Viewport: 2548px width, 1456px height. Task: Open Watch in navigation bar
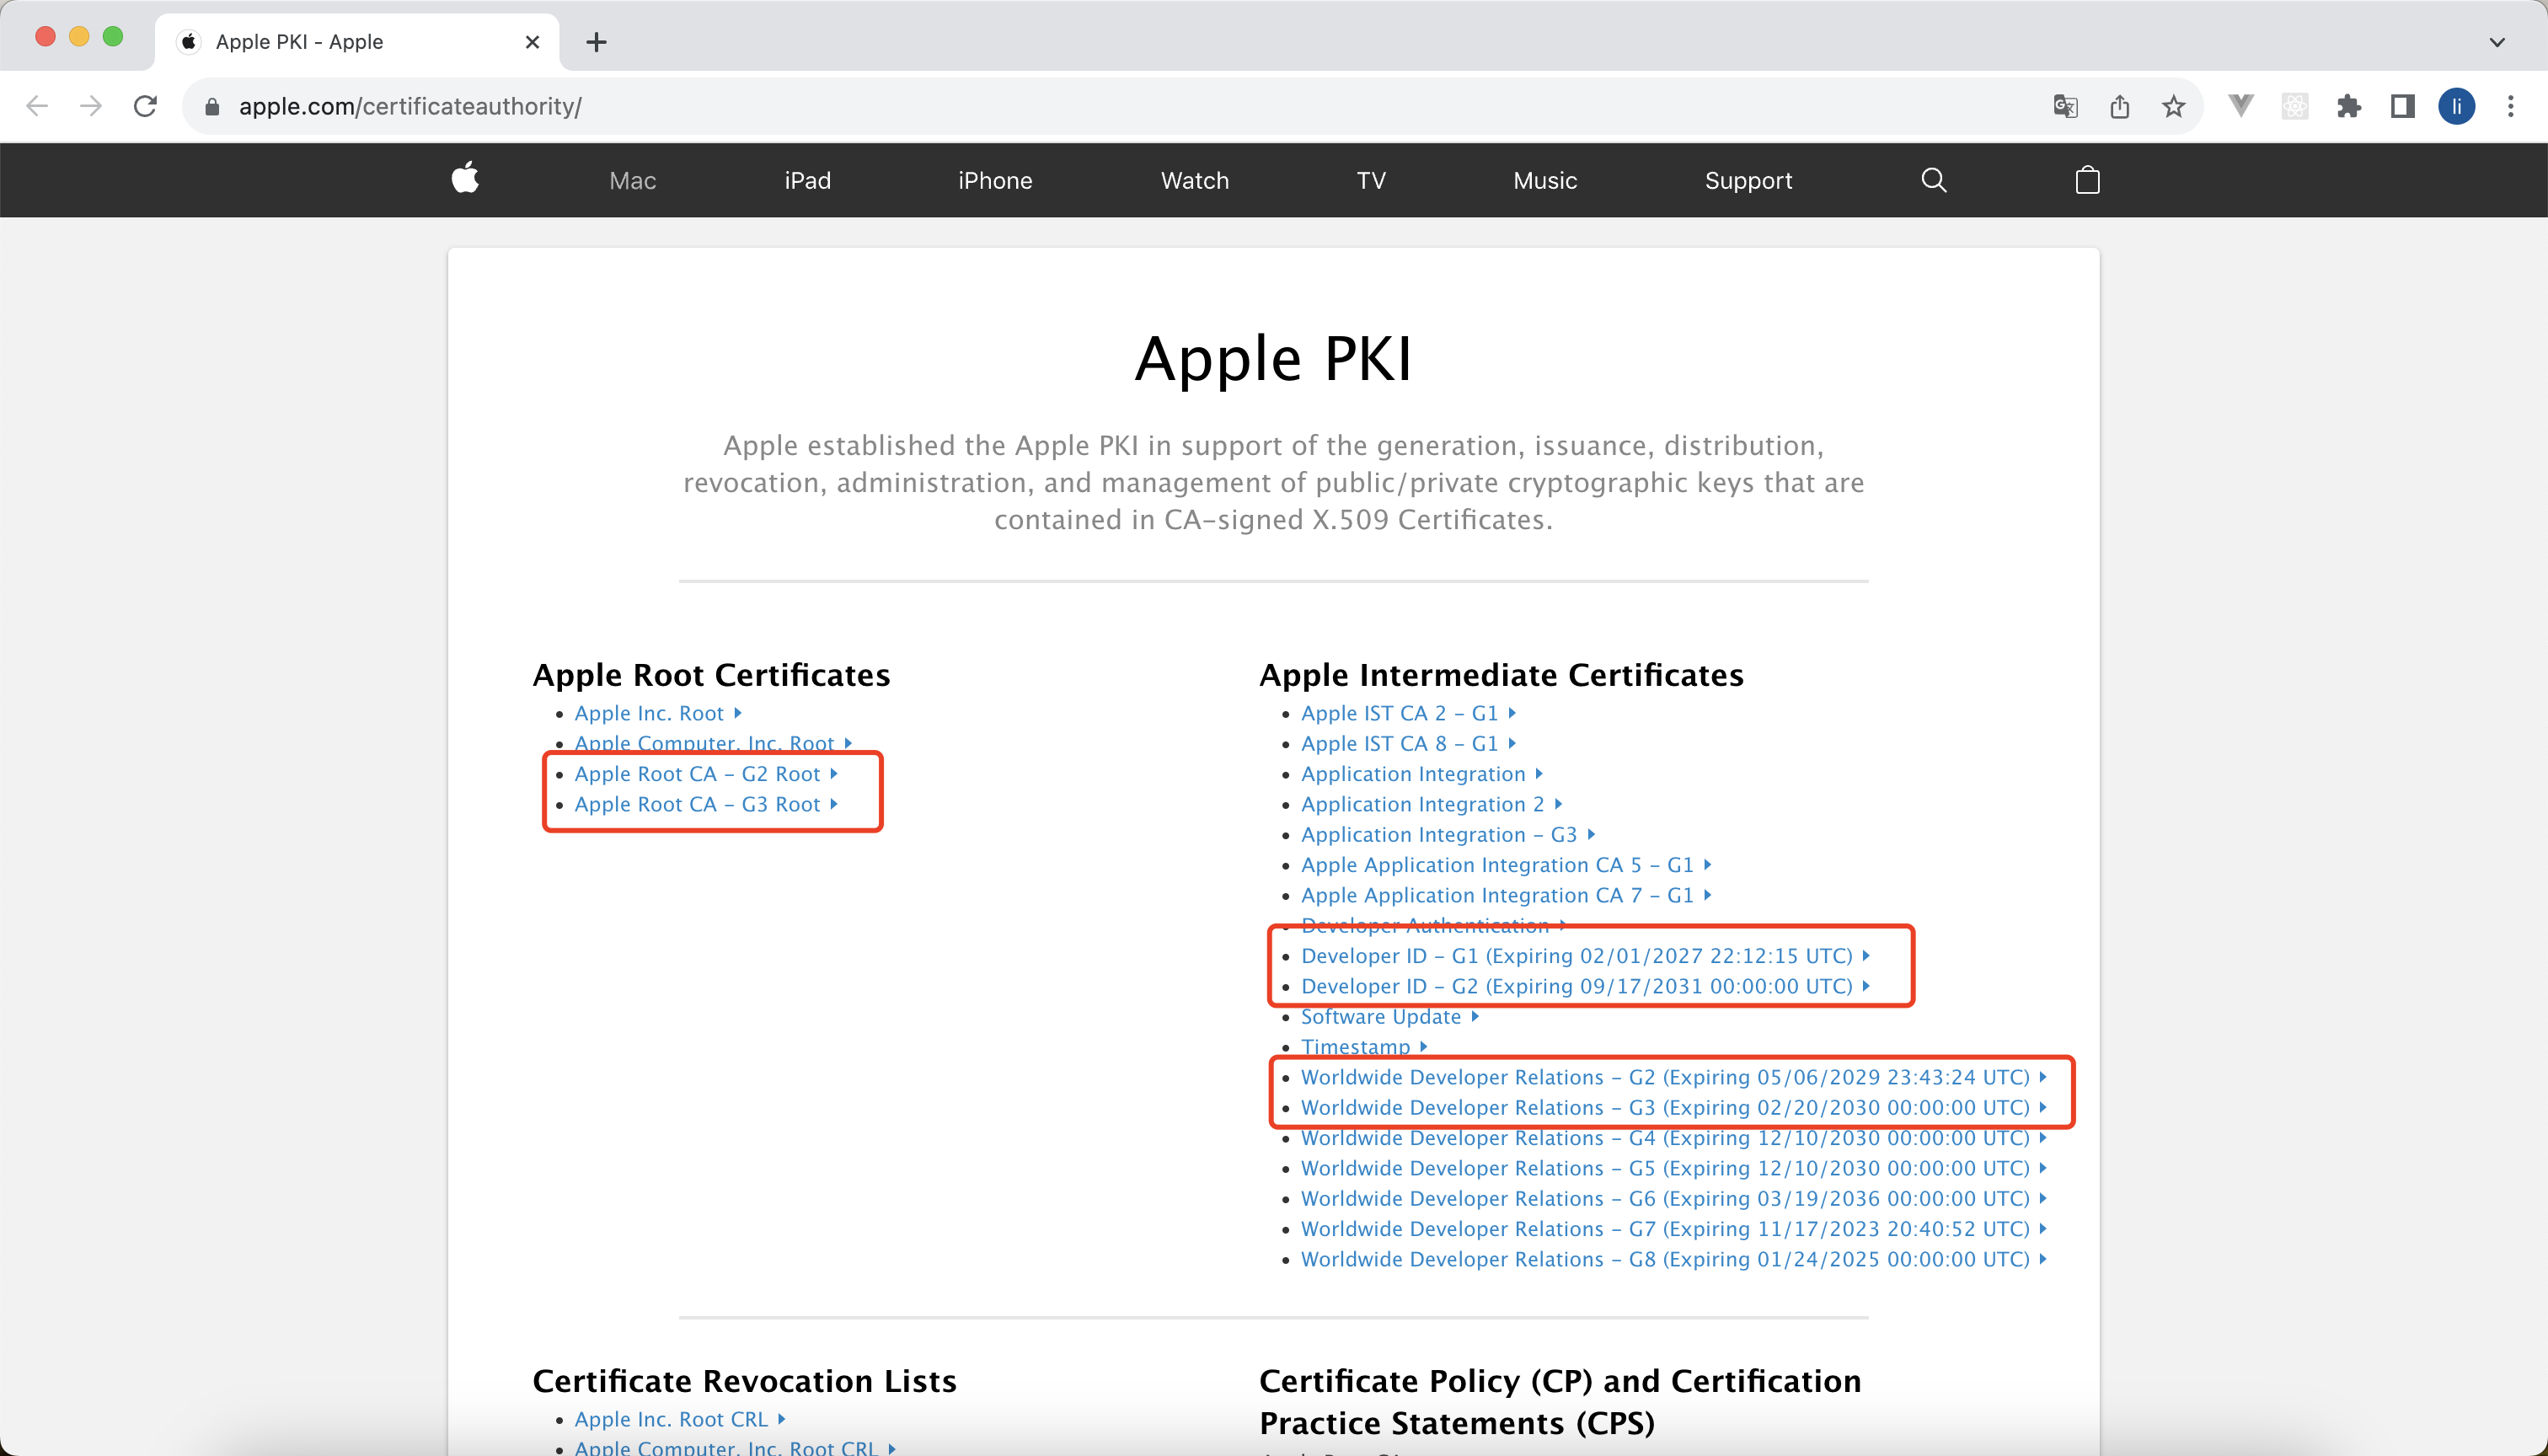pos(1195,181)
